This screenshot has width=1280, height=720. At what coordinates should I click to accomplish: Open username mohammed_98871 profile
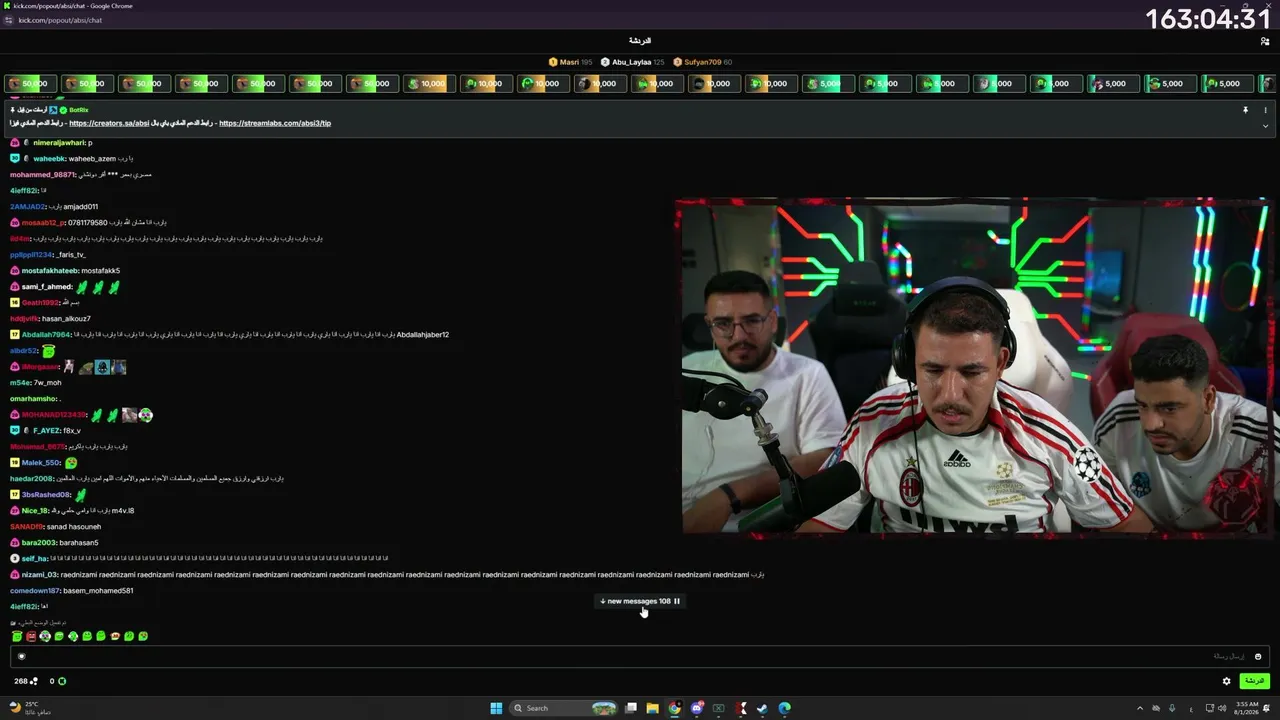[41, 175]
